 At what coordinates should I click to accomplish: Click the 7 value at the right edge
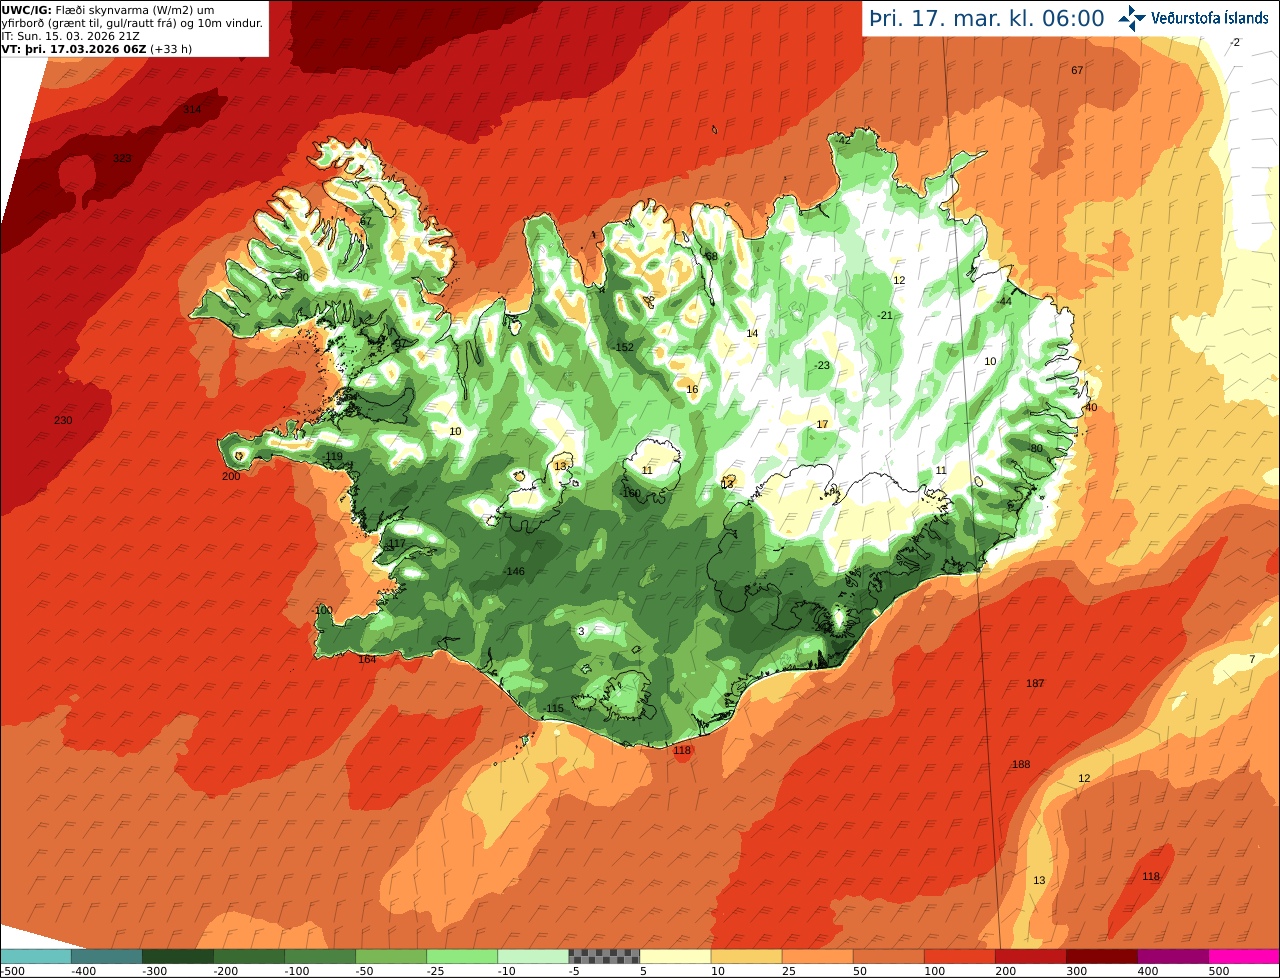pyautogui.click(x=1251, y=659)
